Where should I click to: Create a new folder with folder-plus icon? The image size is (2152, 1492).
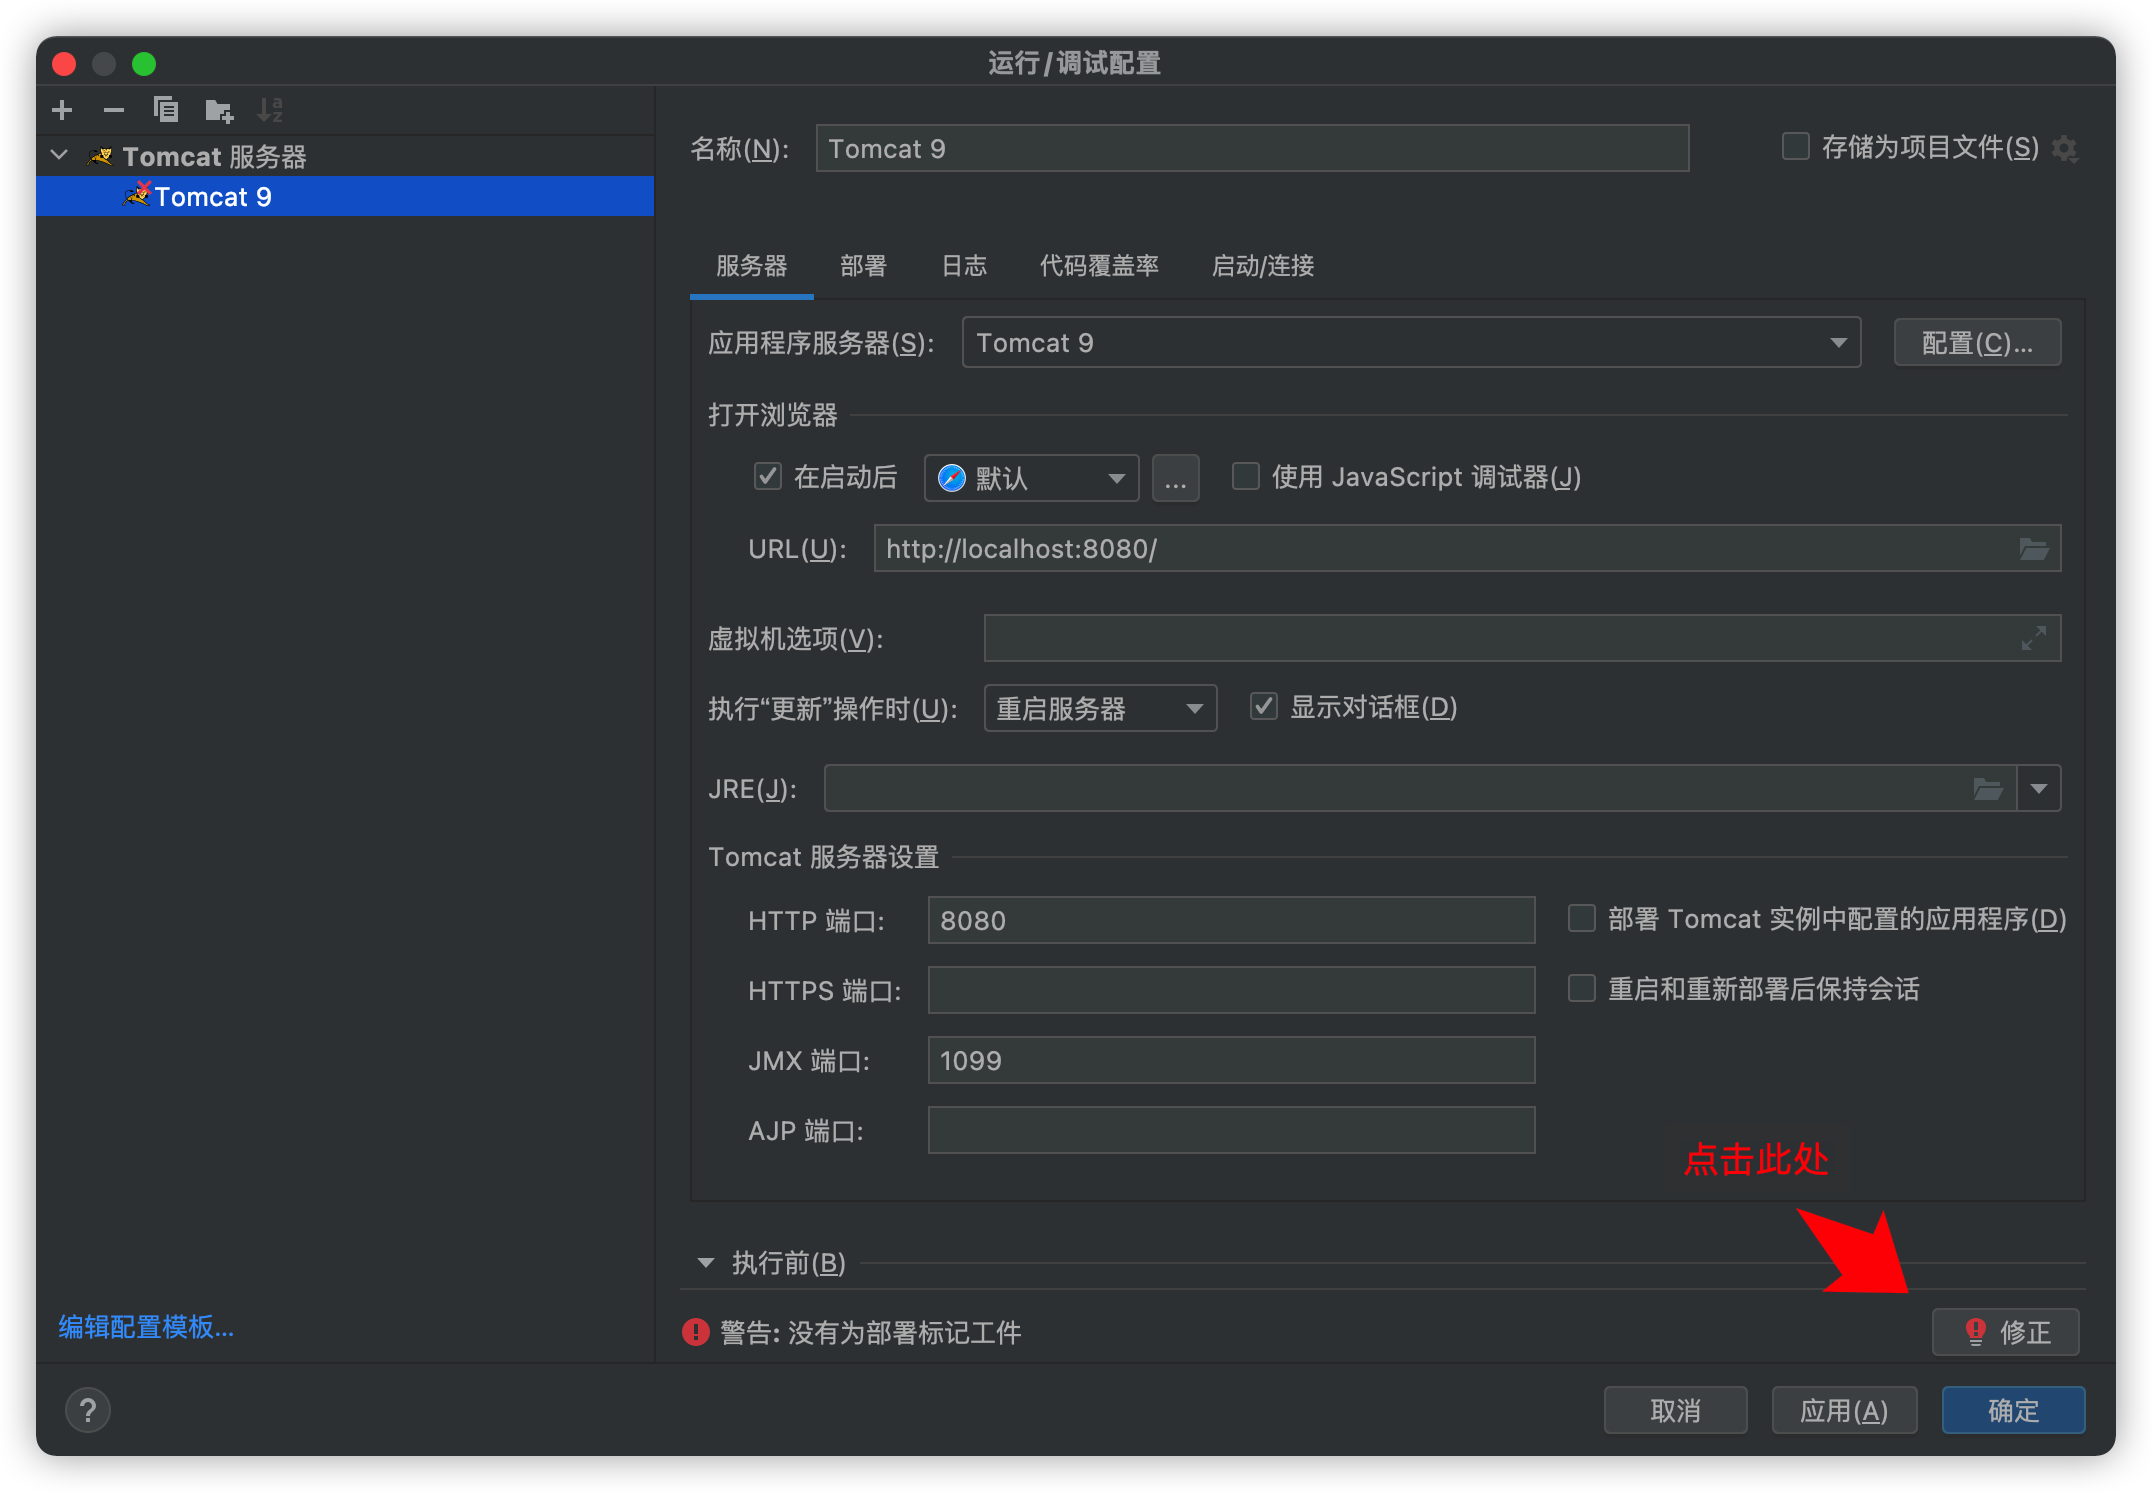pos(218,110)
